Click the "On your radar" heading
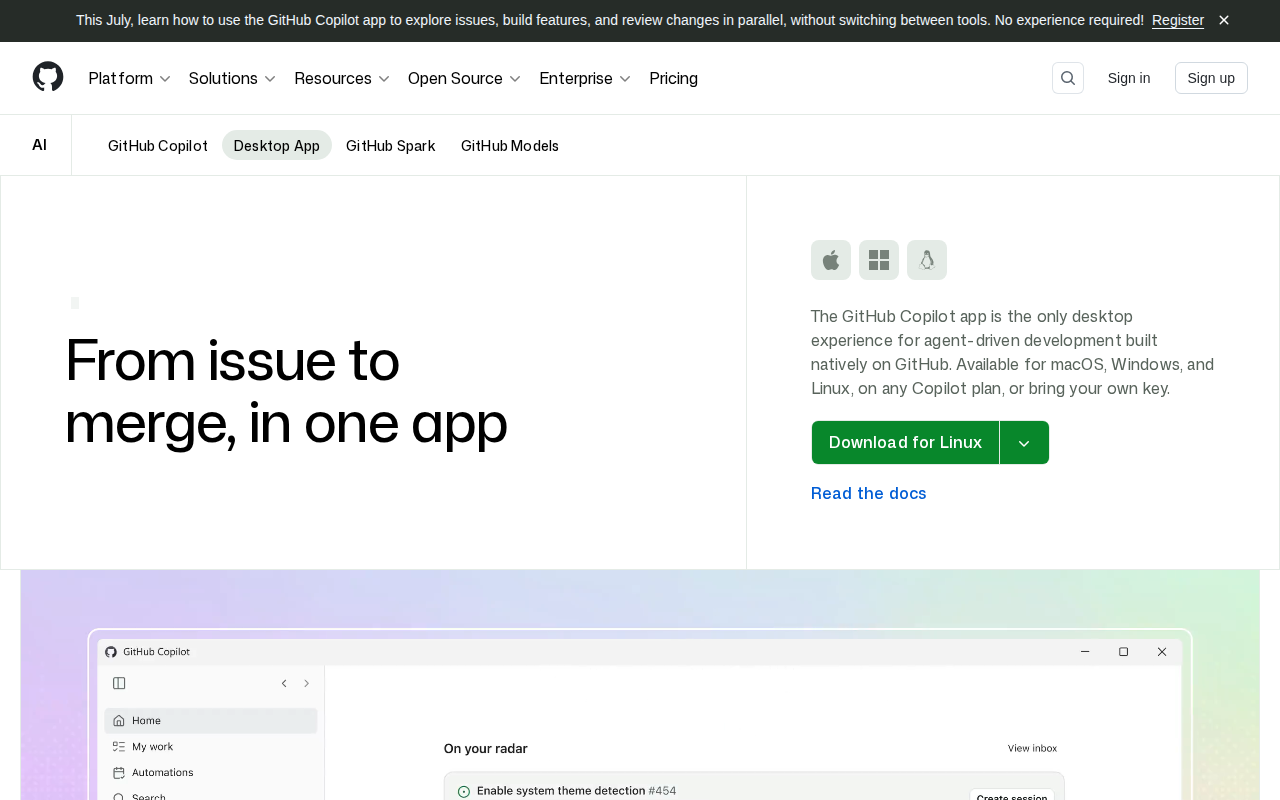Image resolution: width=1280 pixels, height=800 pixels. 486,748
